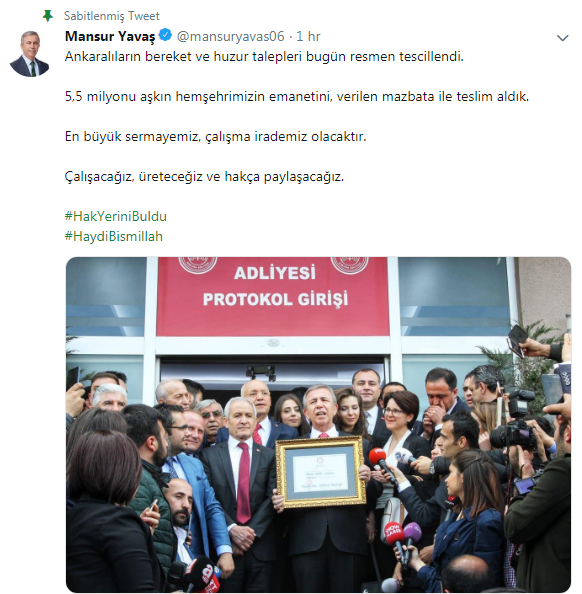Viewport: 582px width, 594px height.
Task: Click the blue verified badge beside Mansur Yavaş
Action: point(165,35)
